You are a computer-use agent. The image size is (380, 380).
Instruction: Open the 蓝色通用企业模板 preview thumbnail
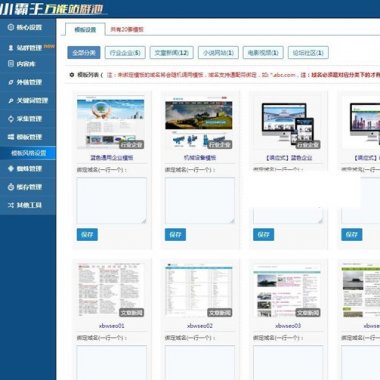coord(111,122)
